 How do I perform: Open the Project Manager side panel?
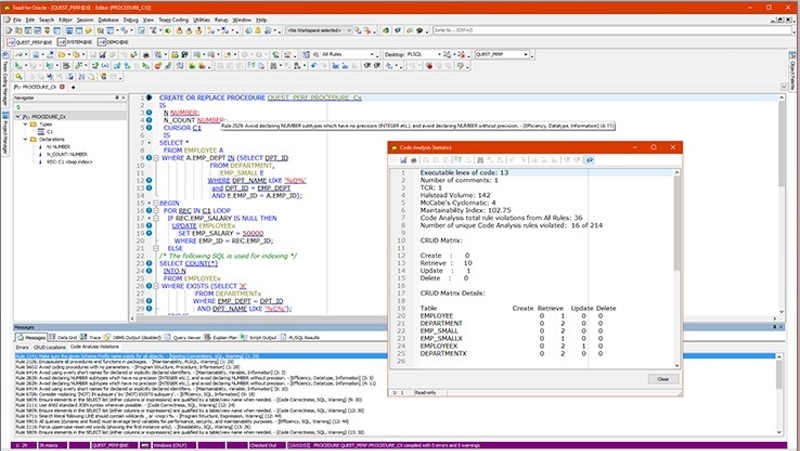[x=5, y=133]
